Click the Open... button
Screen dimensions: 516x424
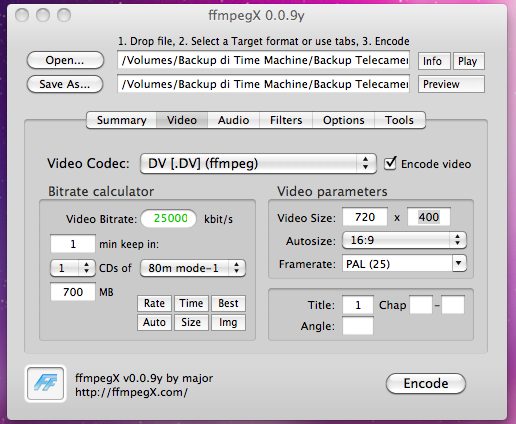65,60
